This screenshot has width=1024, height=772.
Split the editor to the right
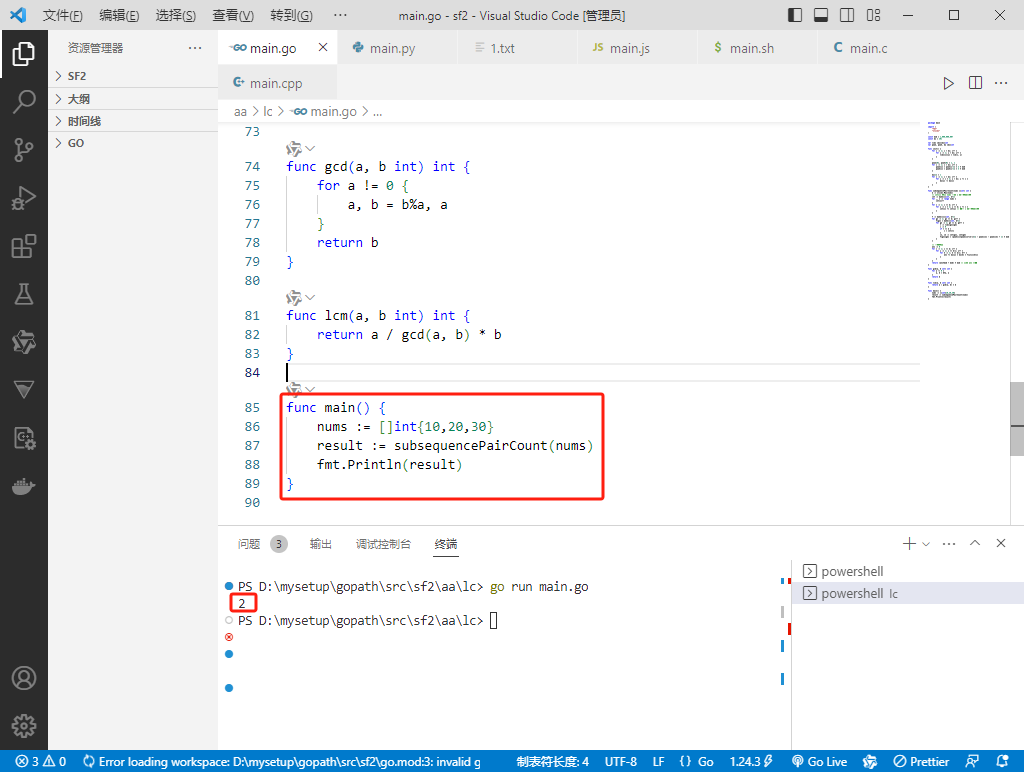click(x=975, y=83)
